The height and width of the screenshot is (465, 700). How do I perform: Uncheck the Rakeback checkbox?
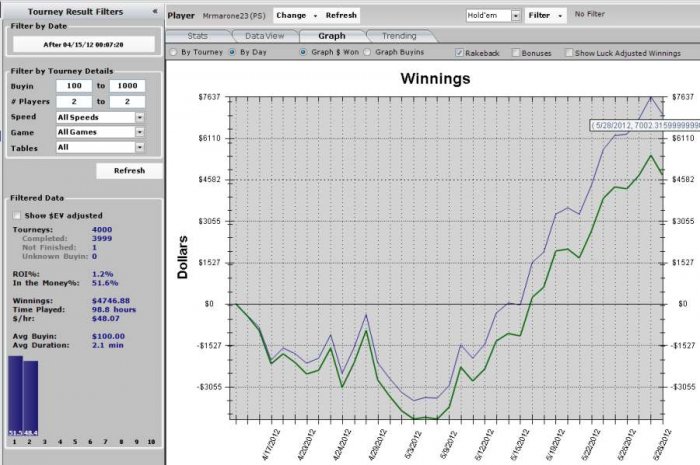click(459, 51)
